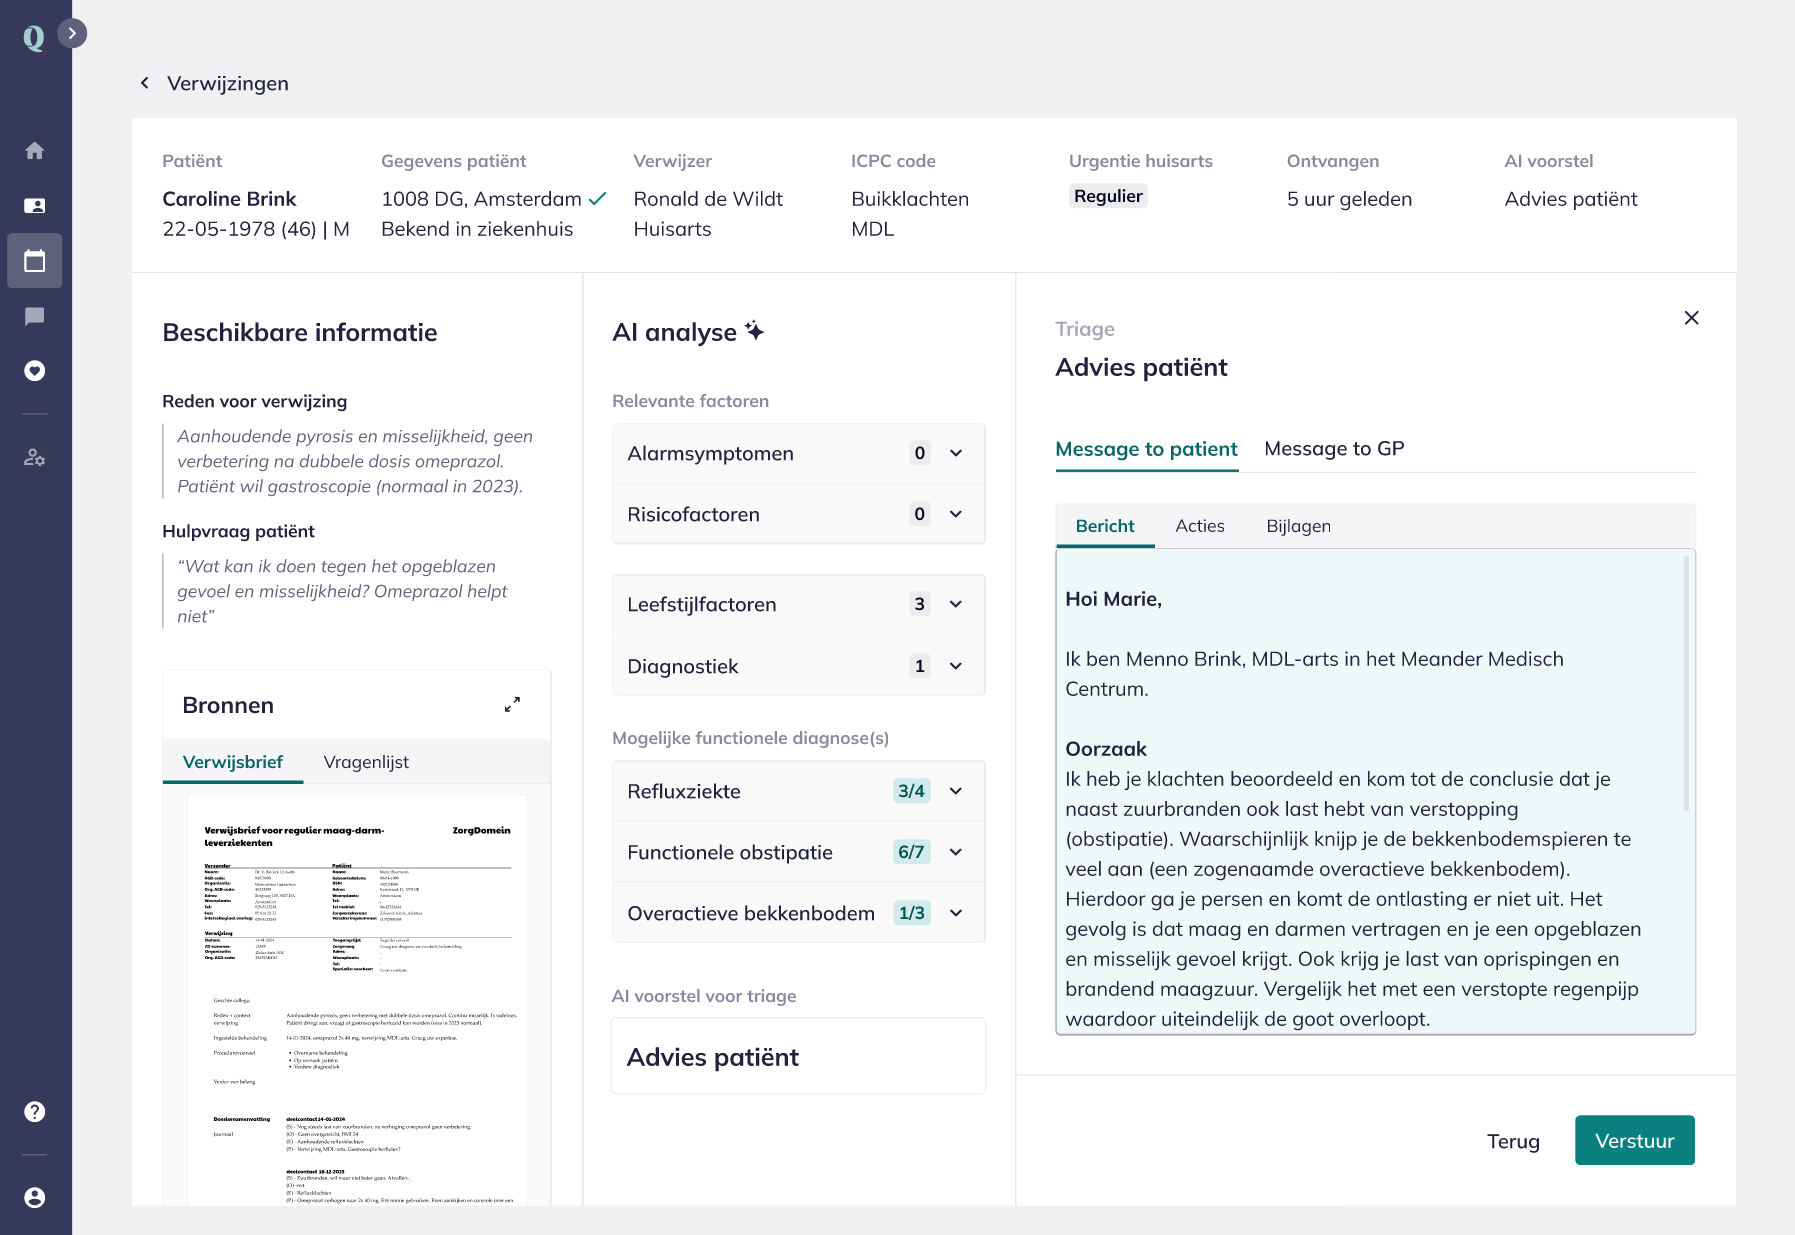The height and width of the screenshot is (1235, 1795).
Task: Click the message text area scrollbar
Action: [x=1687, y=683]
